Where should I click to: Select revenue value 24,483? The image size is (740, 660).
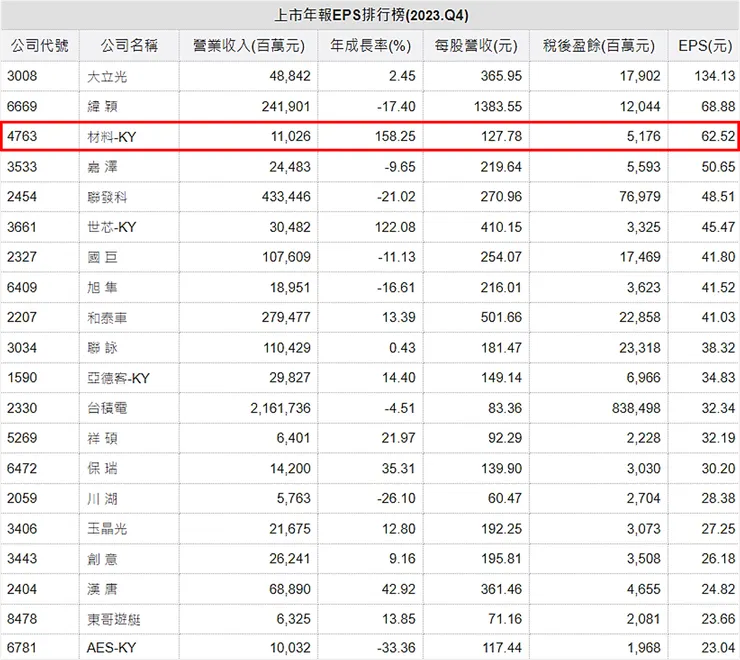tap(290, 167)
